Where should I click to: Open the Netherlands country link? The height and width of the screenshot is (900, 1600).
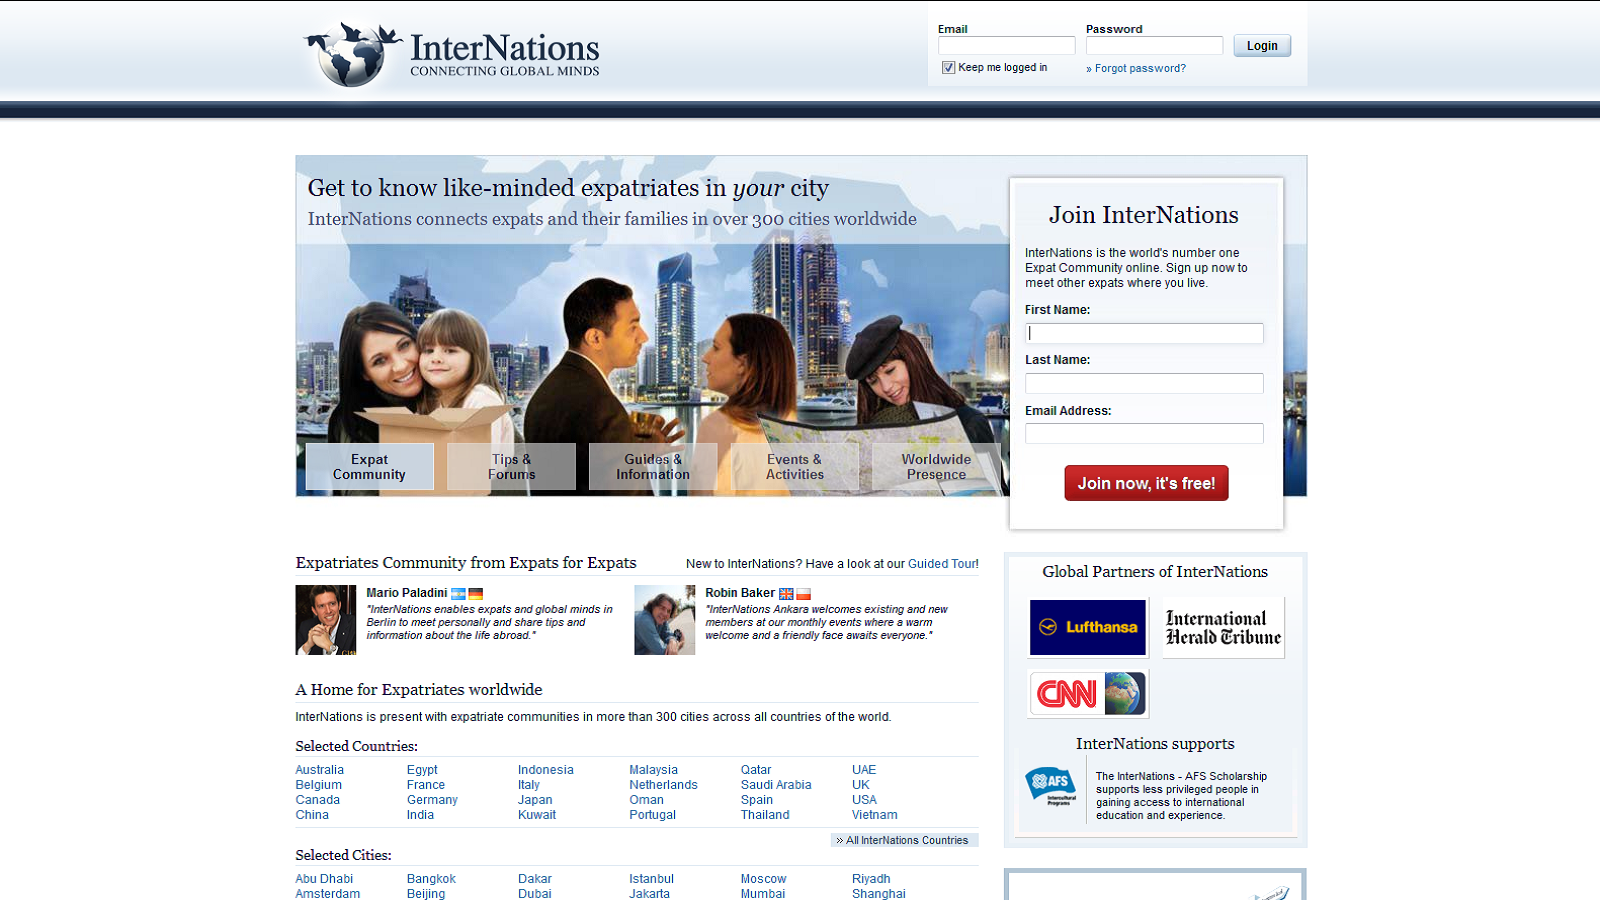[663, 785]
